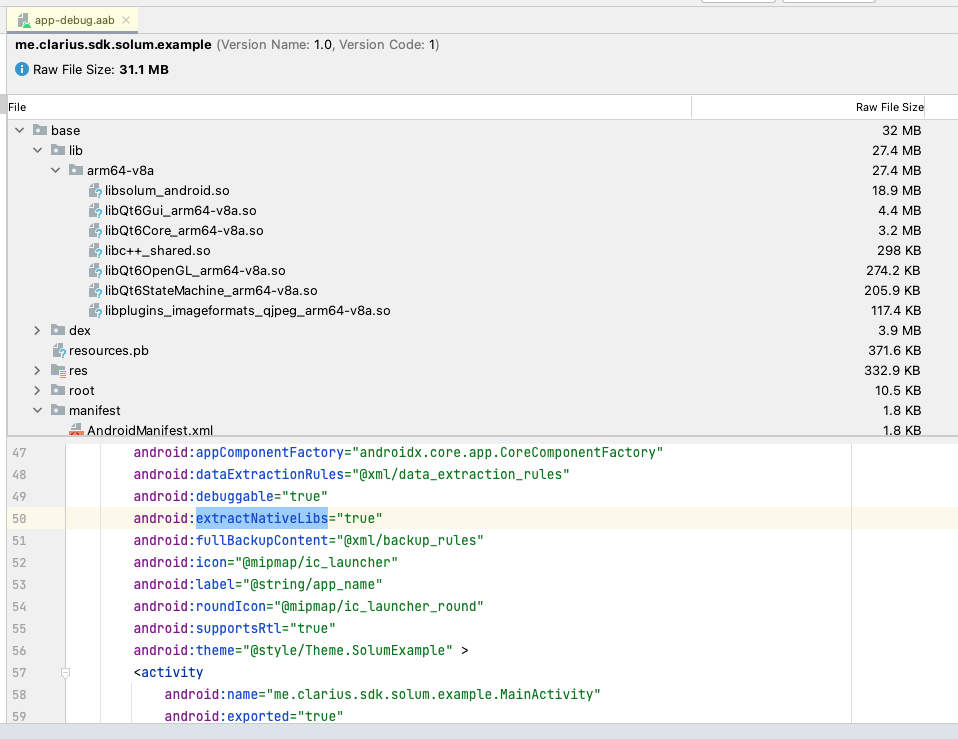Collapse the base tree node
958x739 pixels.
(18, 130)
